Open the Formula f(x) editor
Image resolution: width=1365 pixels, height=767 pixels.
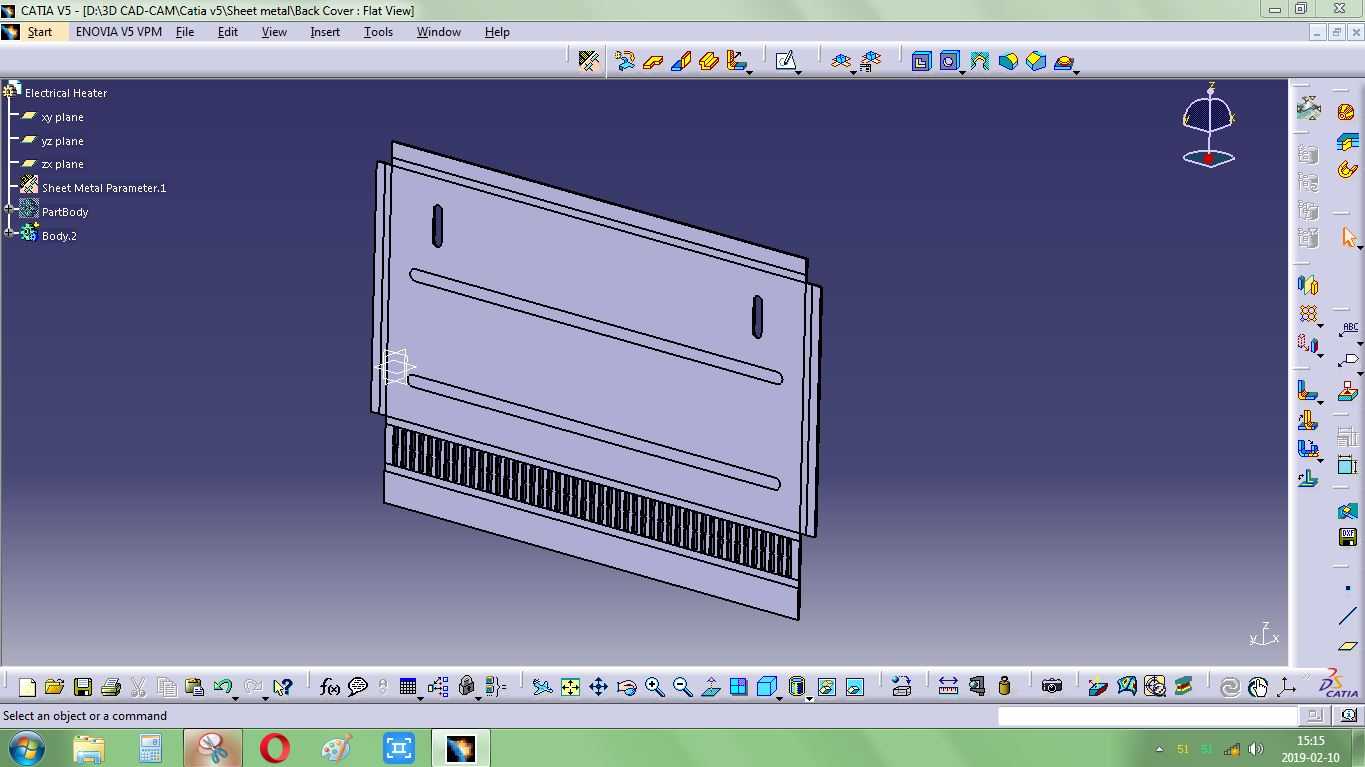coord(329,687)
